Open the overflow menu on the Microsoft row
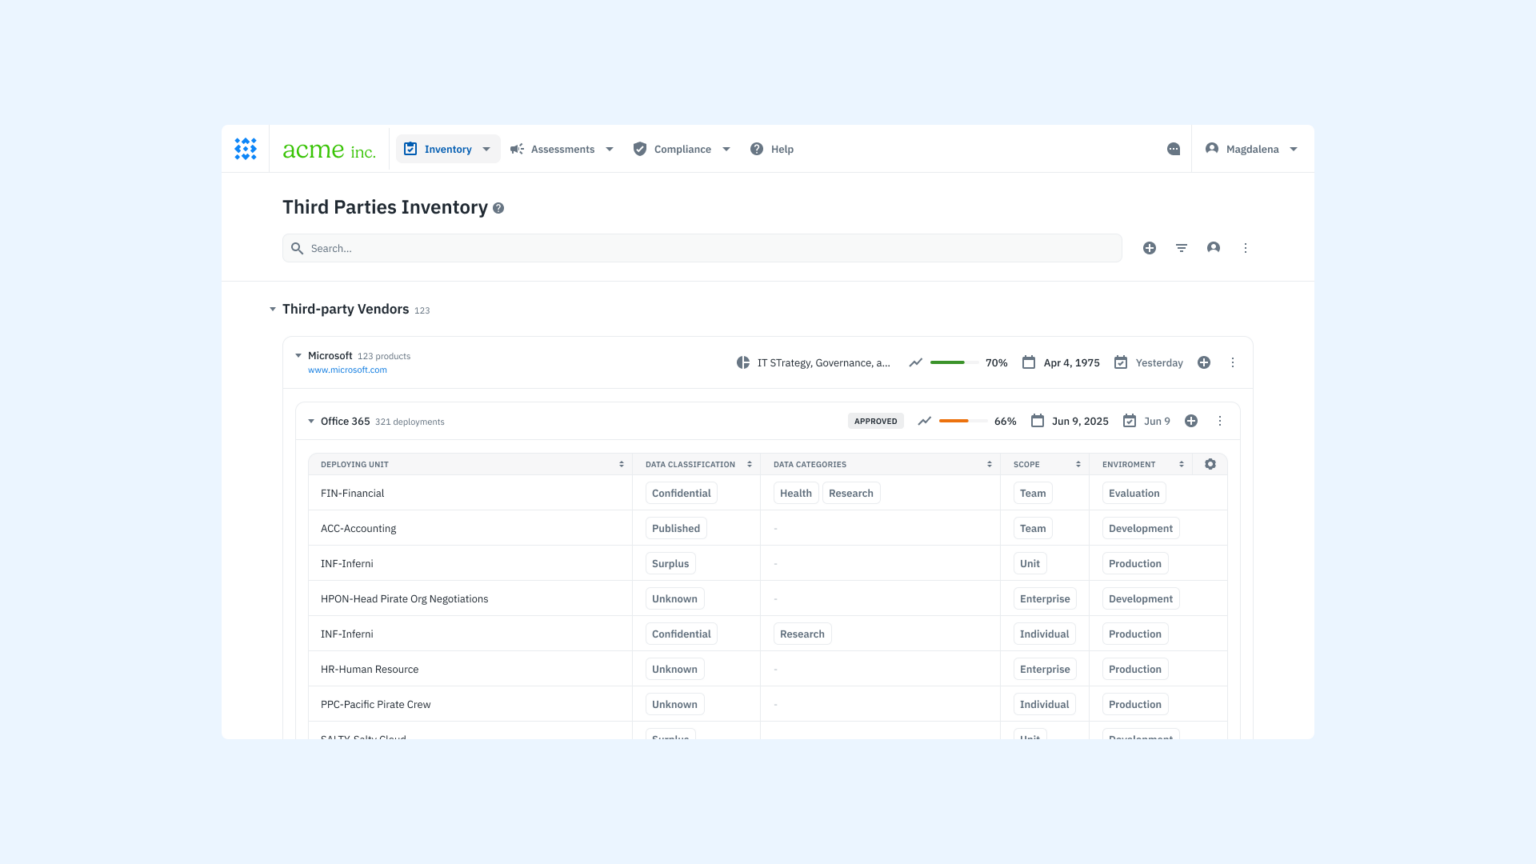 tap(1232, 362)
